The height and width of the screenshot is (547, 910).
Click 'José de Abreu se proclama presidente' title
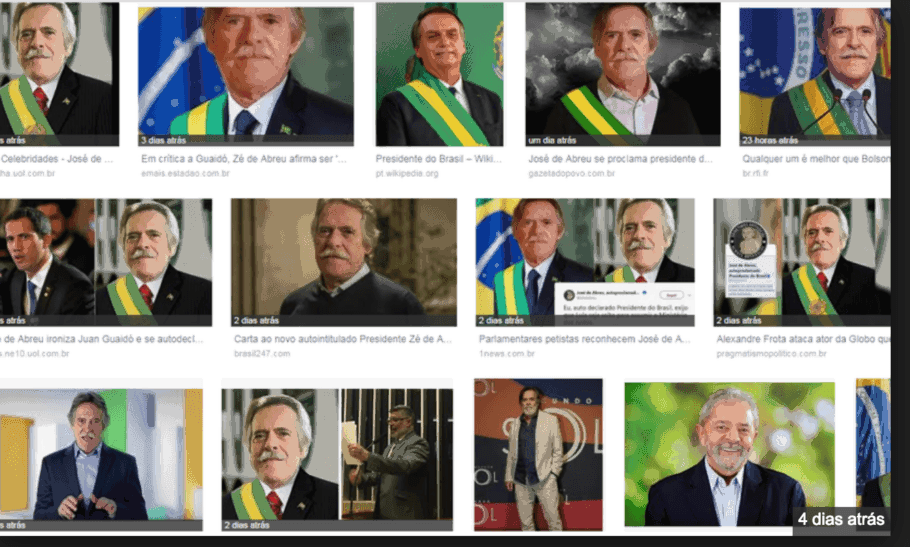click(x=620, y=159)
